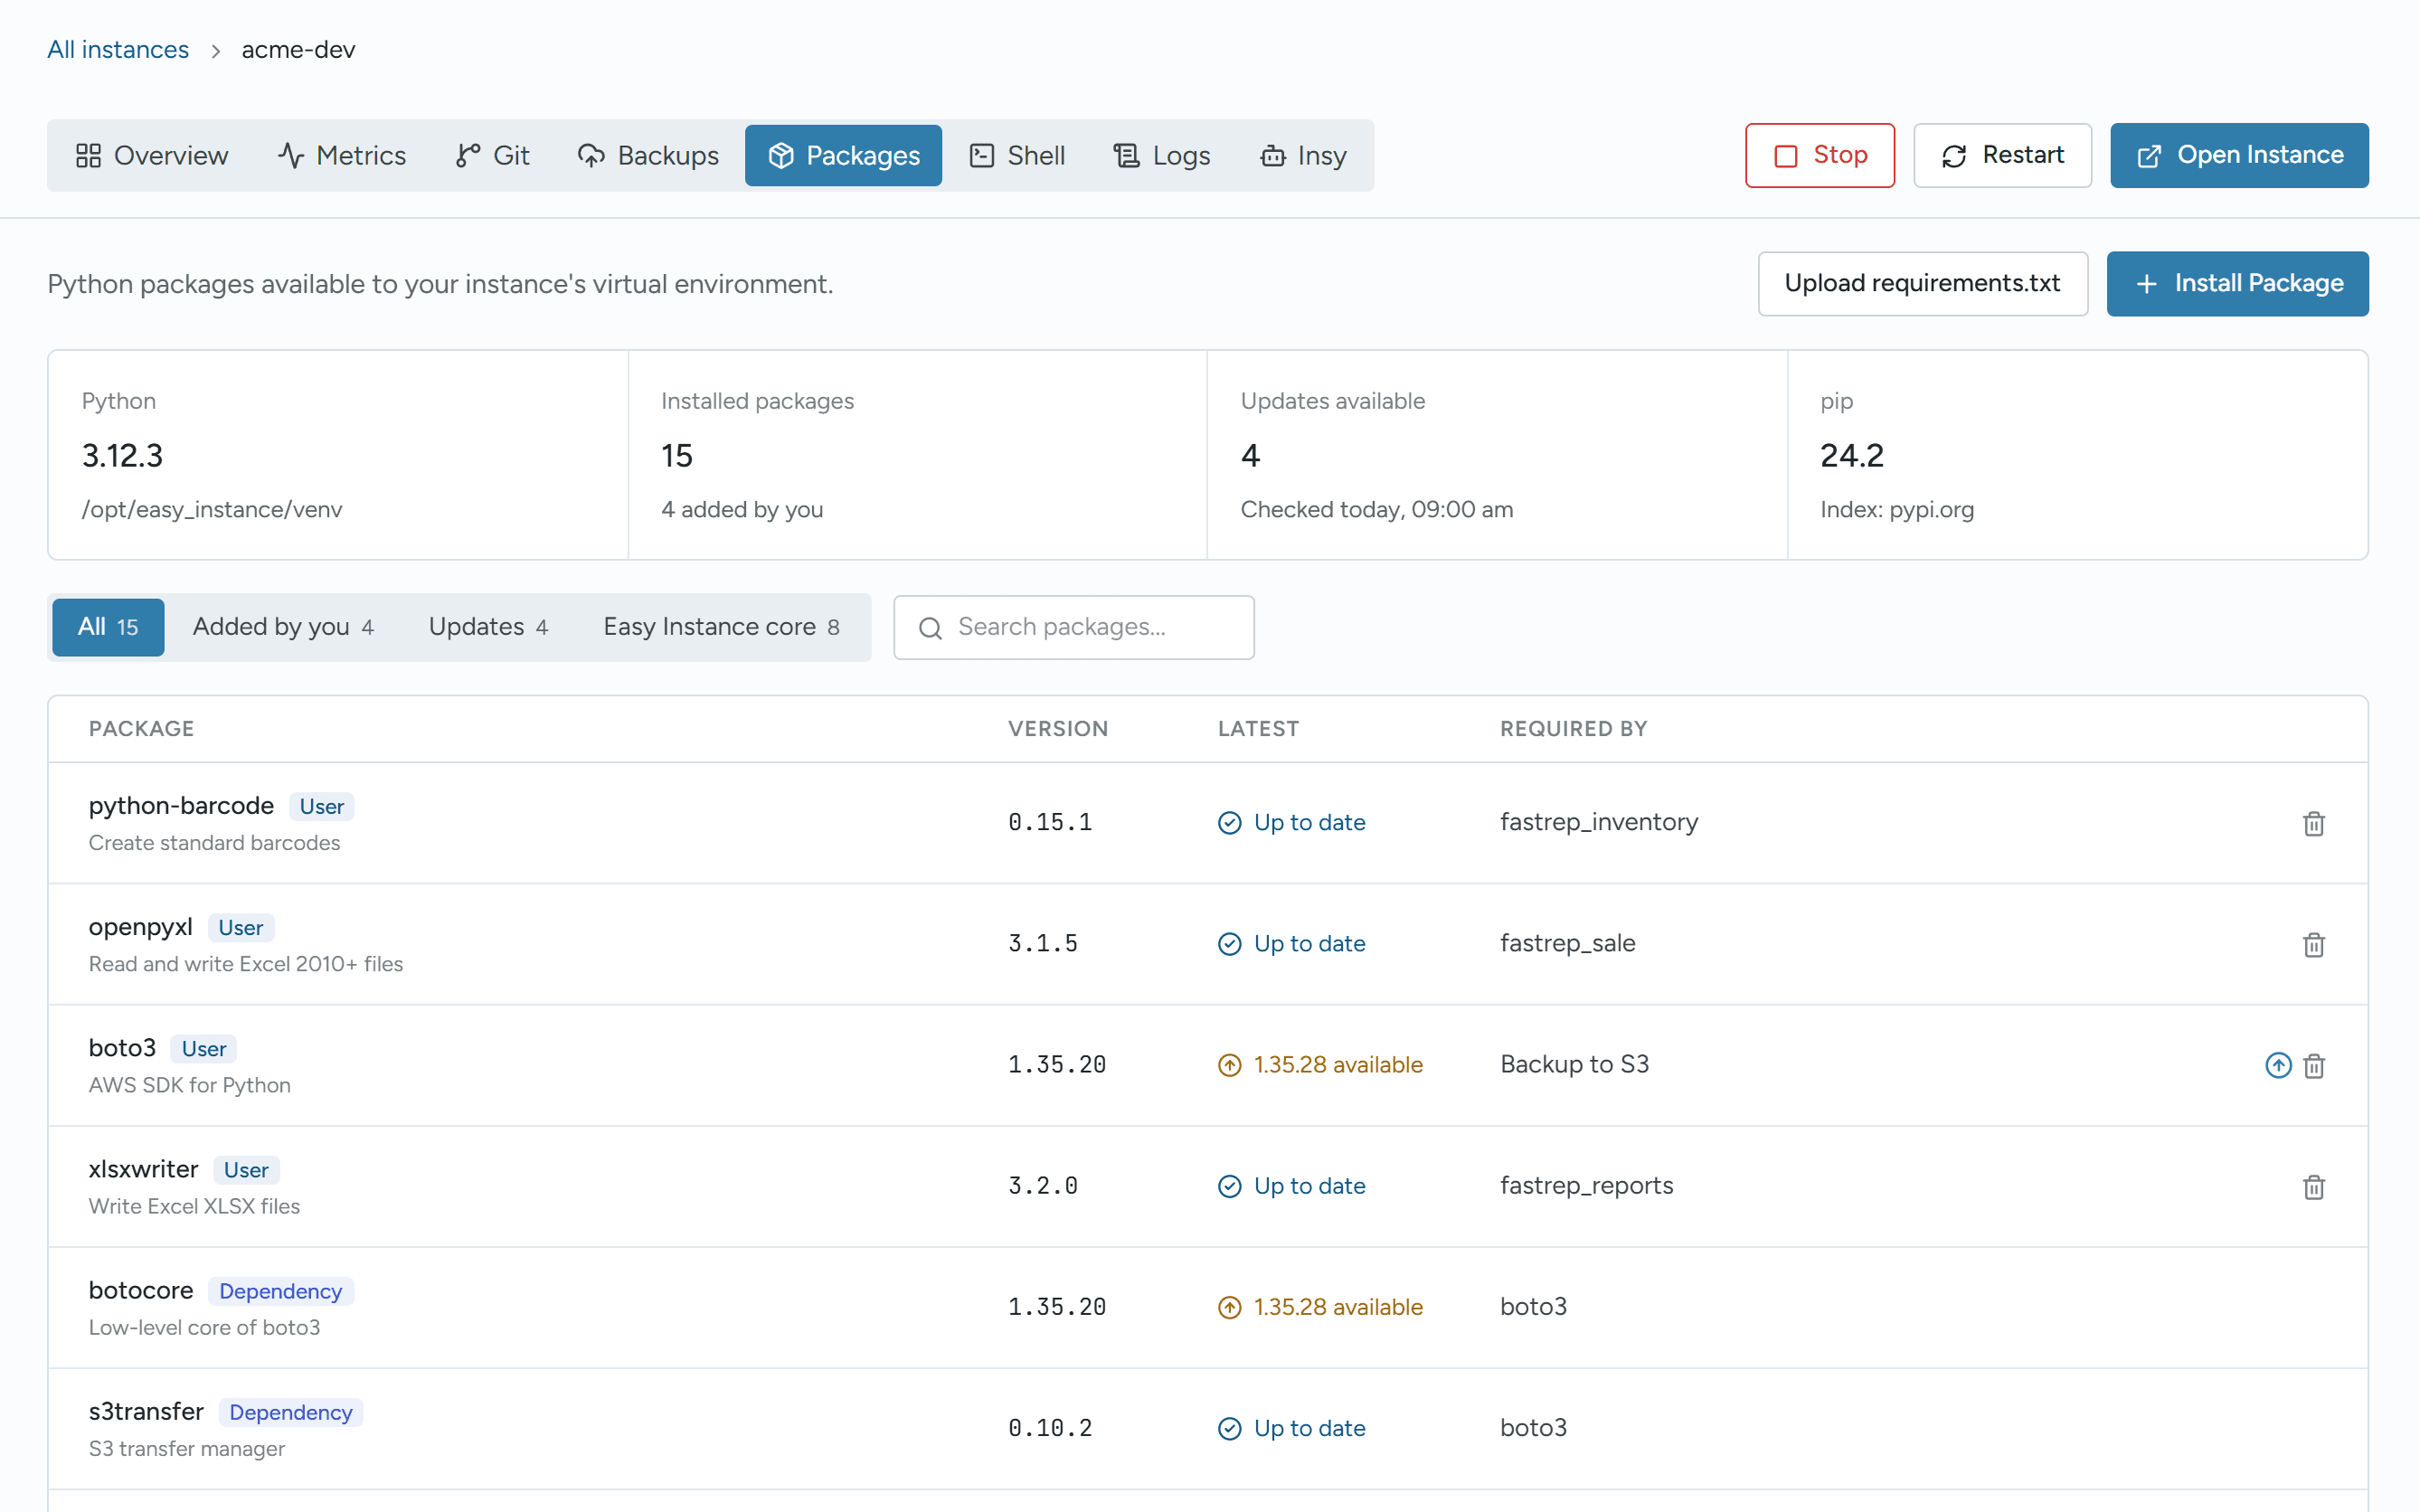Switch to the Metrics tab

coord(342,155)
